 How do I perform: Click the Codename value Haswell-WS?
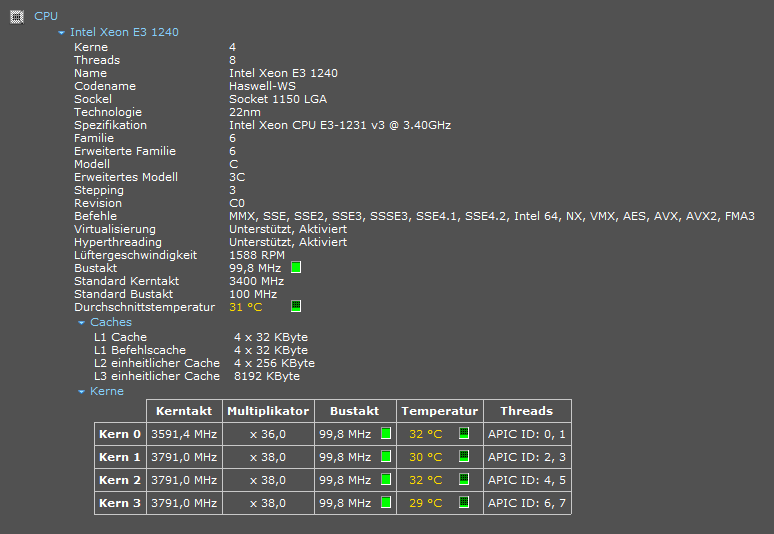(262, 86)
